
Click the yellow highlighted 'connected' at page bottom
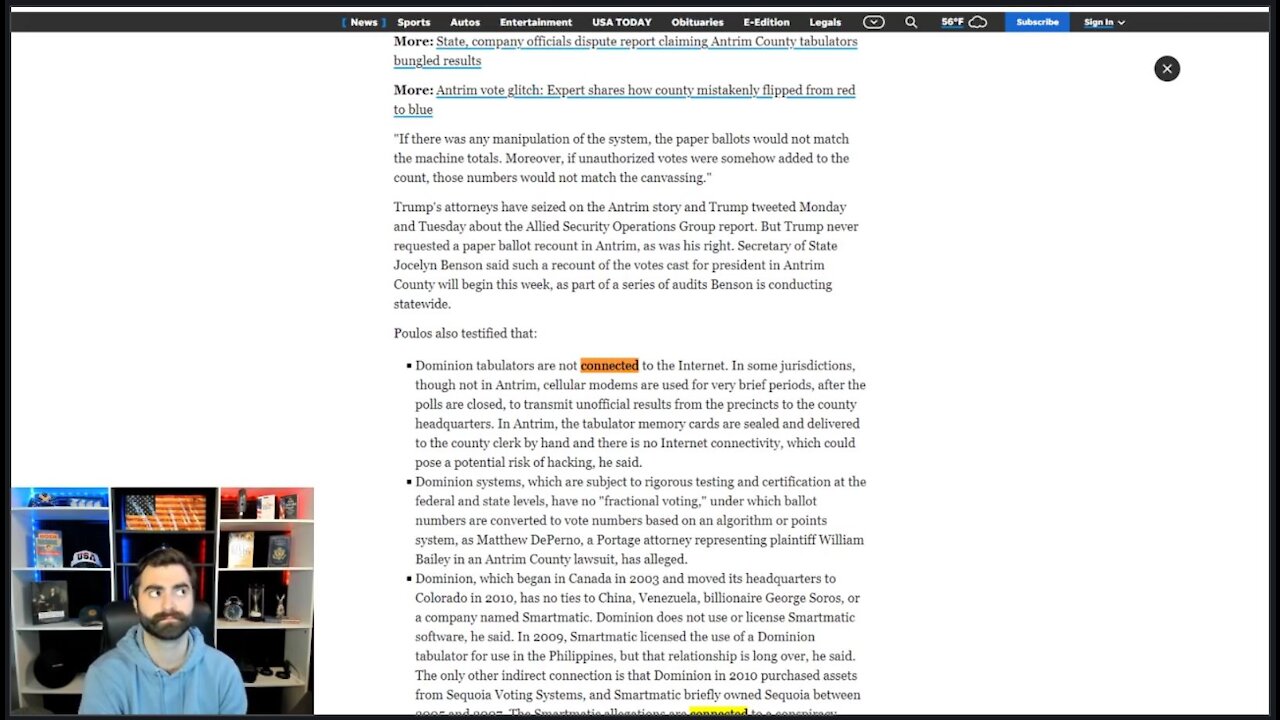[x=718, y=713]
